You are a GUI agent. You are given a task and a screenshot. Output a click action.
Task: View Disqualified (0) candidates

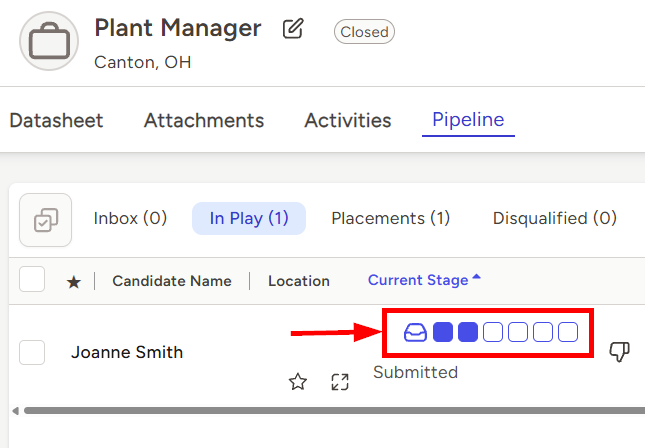(555, 218)
